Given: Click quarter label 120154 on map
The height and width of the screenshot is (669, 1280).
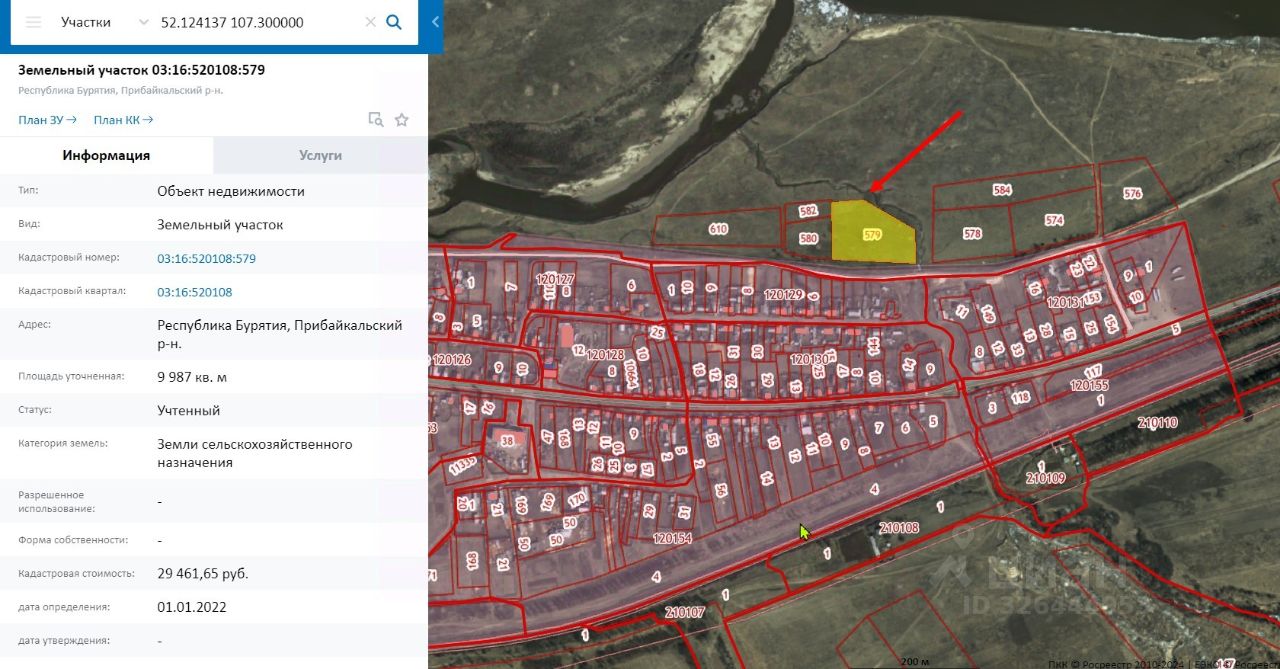Looking at the screenshot, I should point(672,538).
